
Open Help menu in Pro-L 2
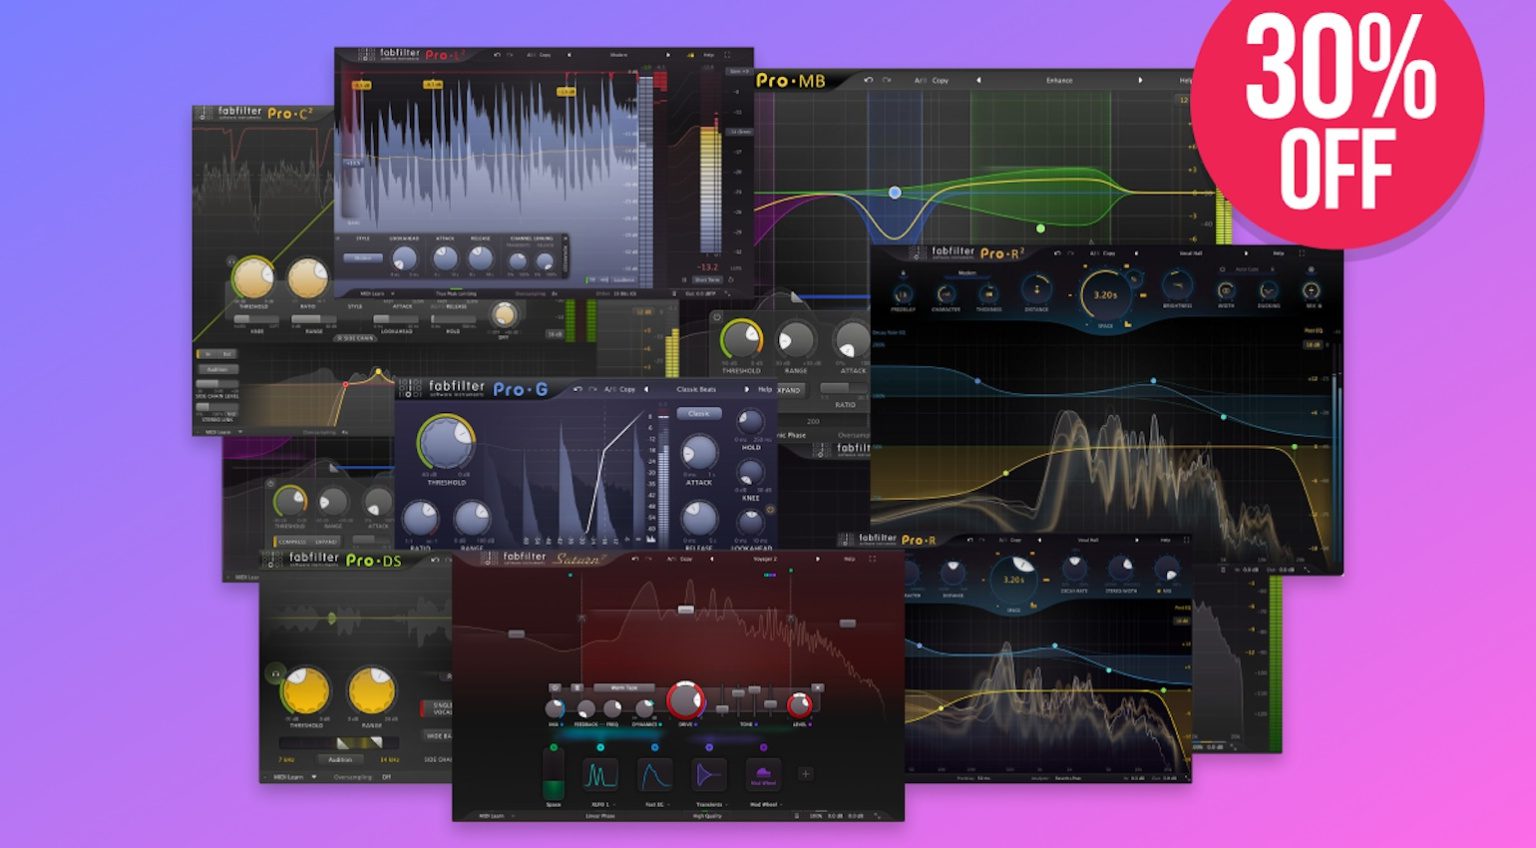(x=709, y=55)
